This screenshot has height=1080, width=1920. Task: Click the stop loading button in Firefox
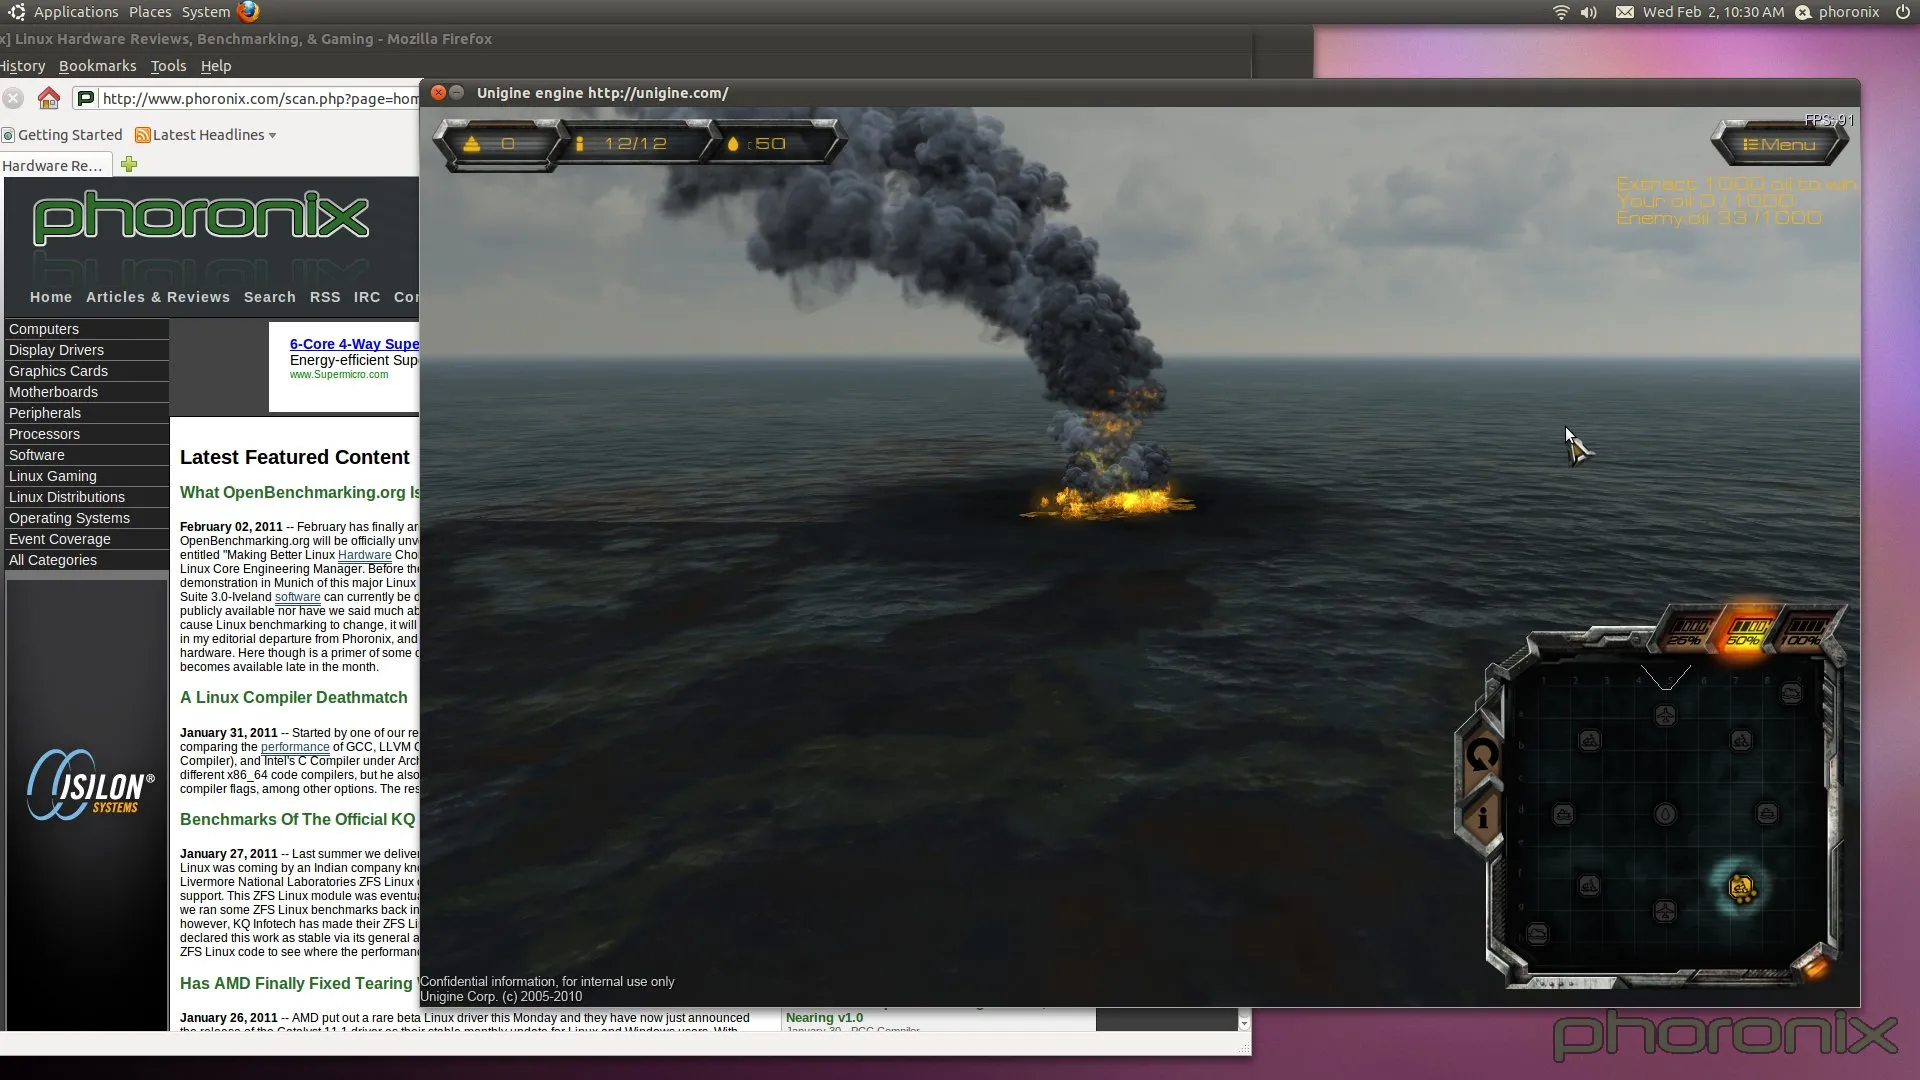13,98
